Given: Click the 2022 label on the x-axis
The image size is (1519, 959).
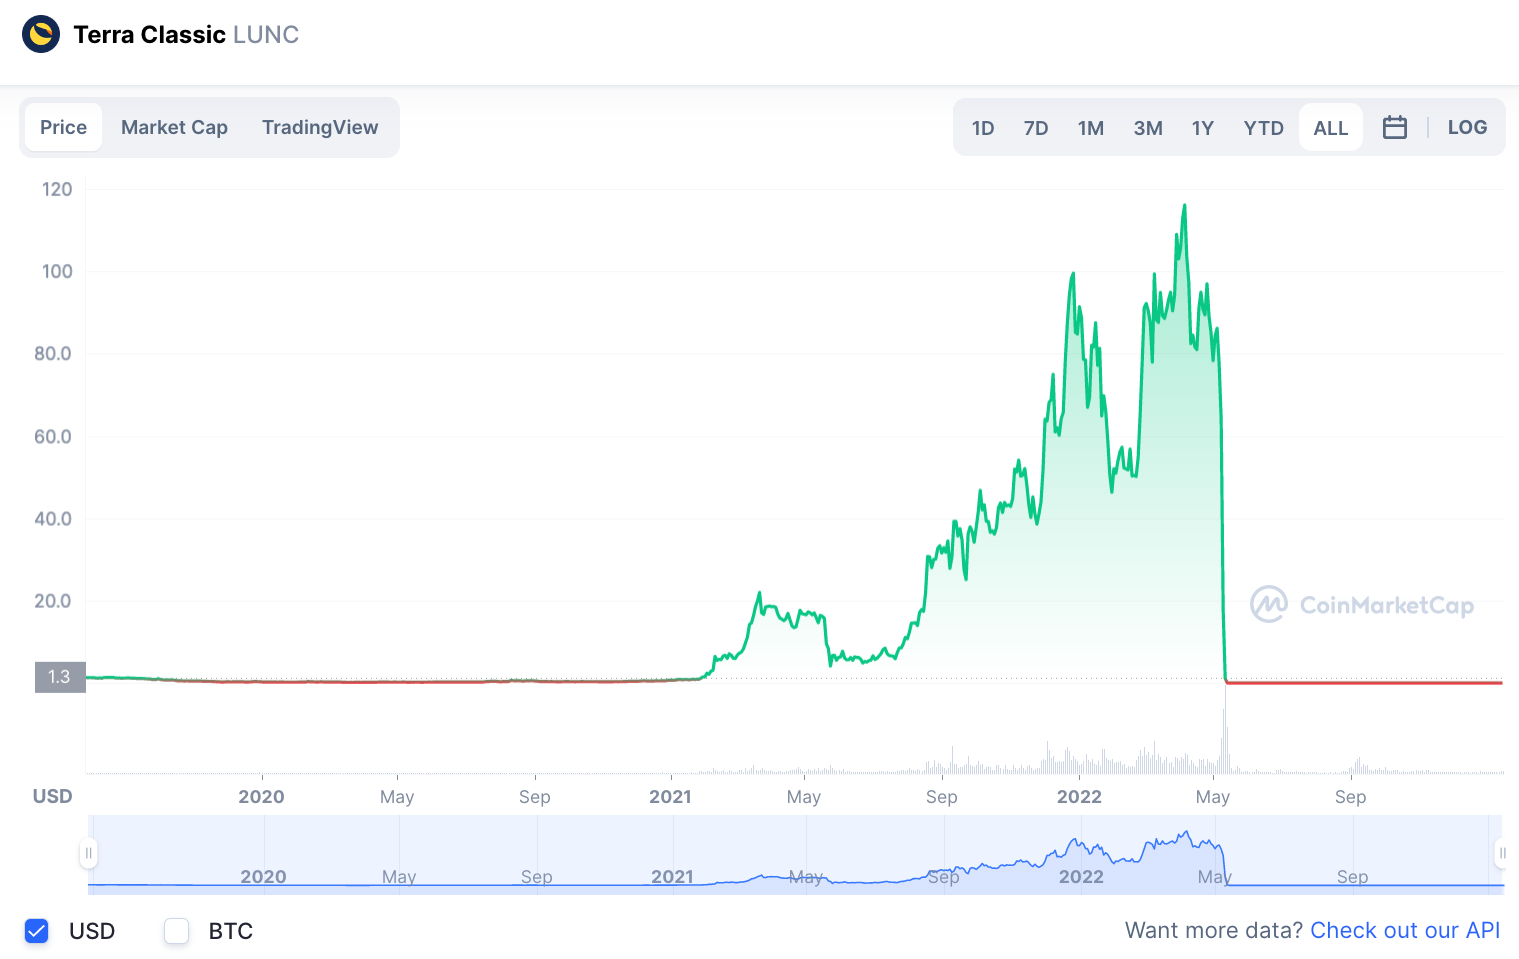Looking at the screenshot, I should click(1079, 797).
